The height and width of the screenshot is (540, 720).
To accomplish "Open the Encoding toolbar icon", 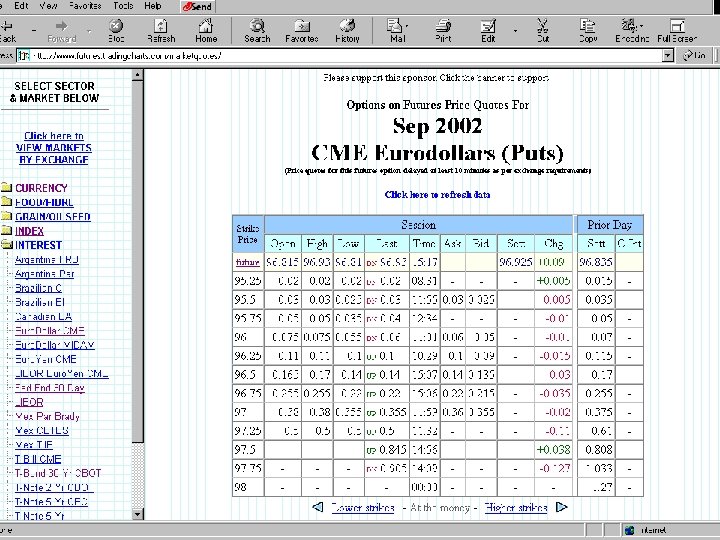I will [632, 31].
